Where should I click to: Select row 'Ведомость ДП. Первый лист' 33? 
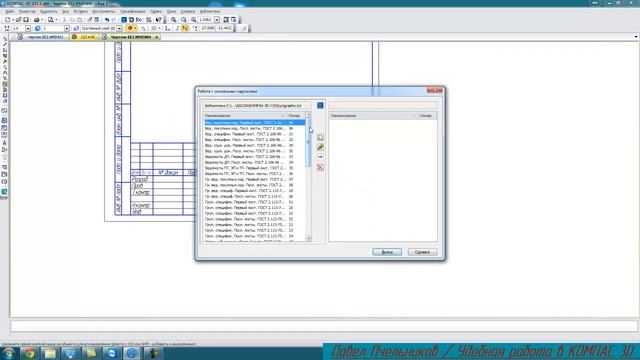tap(254, 157)
